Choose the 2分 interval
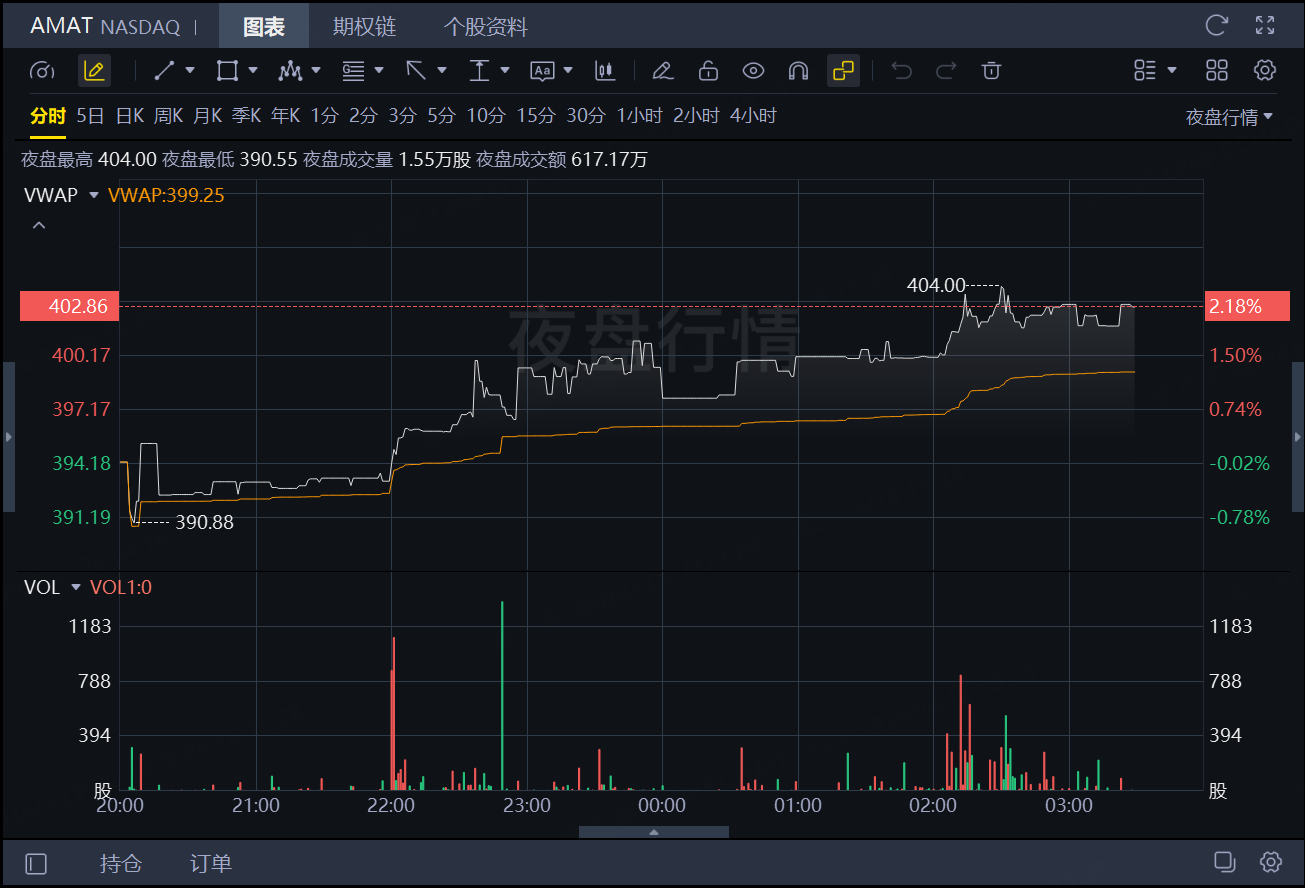The height and width of the screenshot is (888, 1305). coord(363,117)
